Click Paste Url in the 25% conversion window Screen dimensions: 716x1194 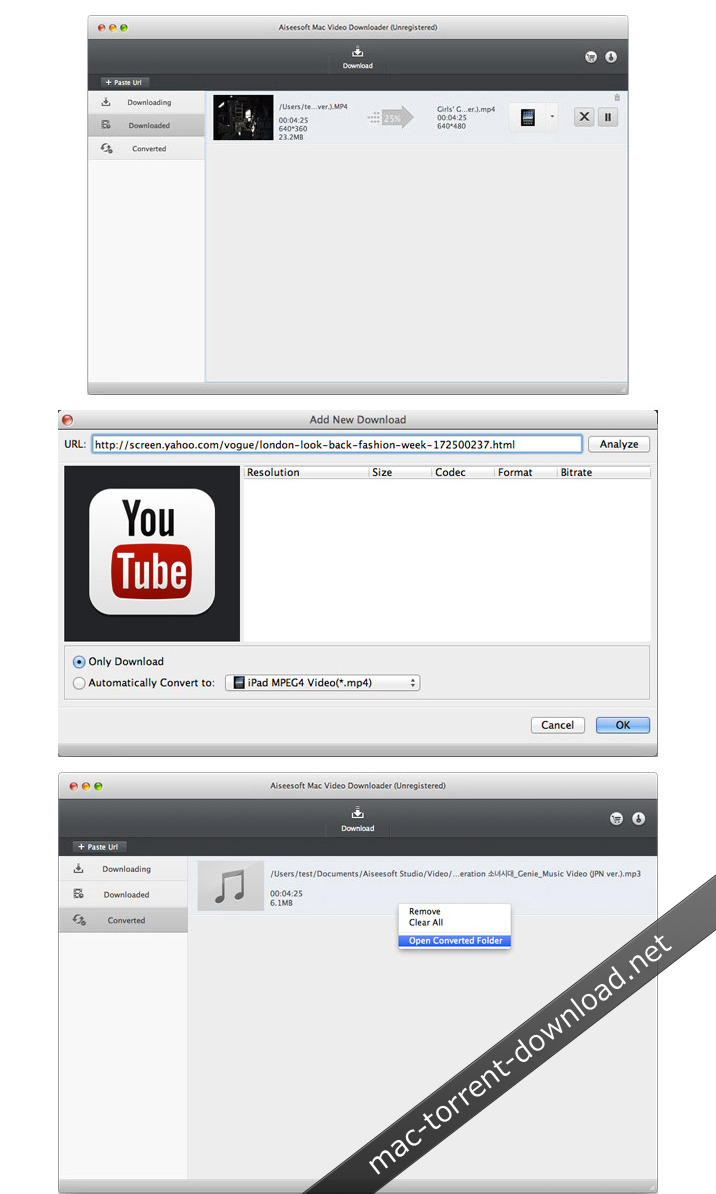[x=124, y=82]
